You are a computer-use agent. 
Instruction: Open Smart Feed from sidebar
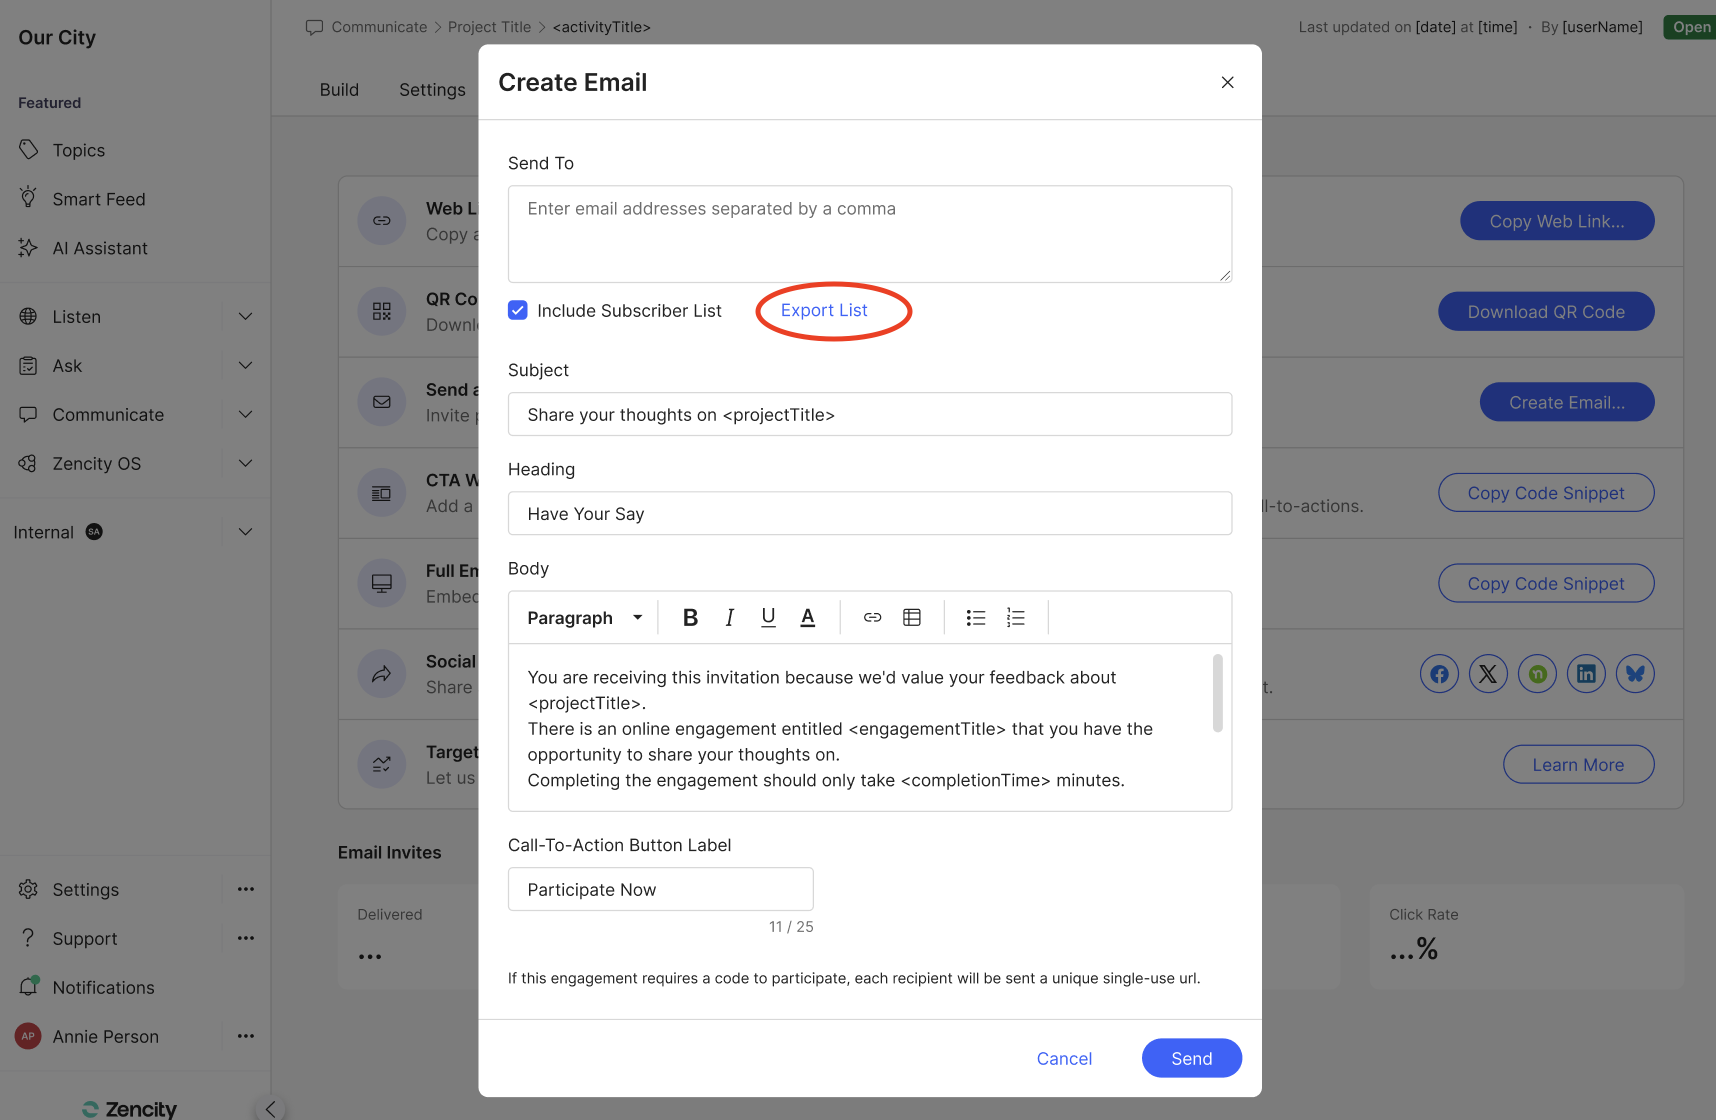click(99, 199)
